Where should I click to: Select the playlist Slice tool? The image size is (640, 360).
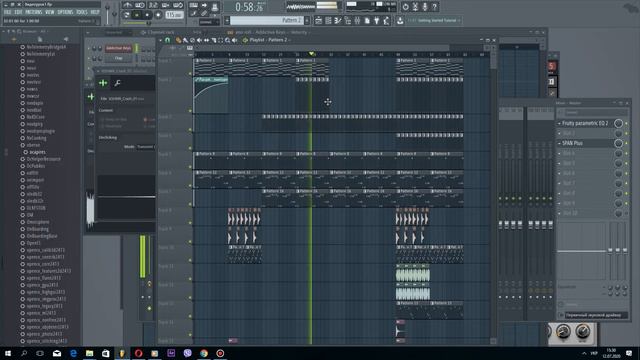tap(213, 40)
